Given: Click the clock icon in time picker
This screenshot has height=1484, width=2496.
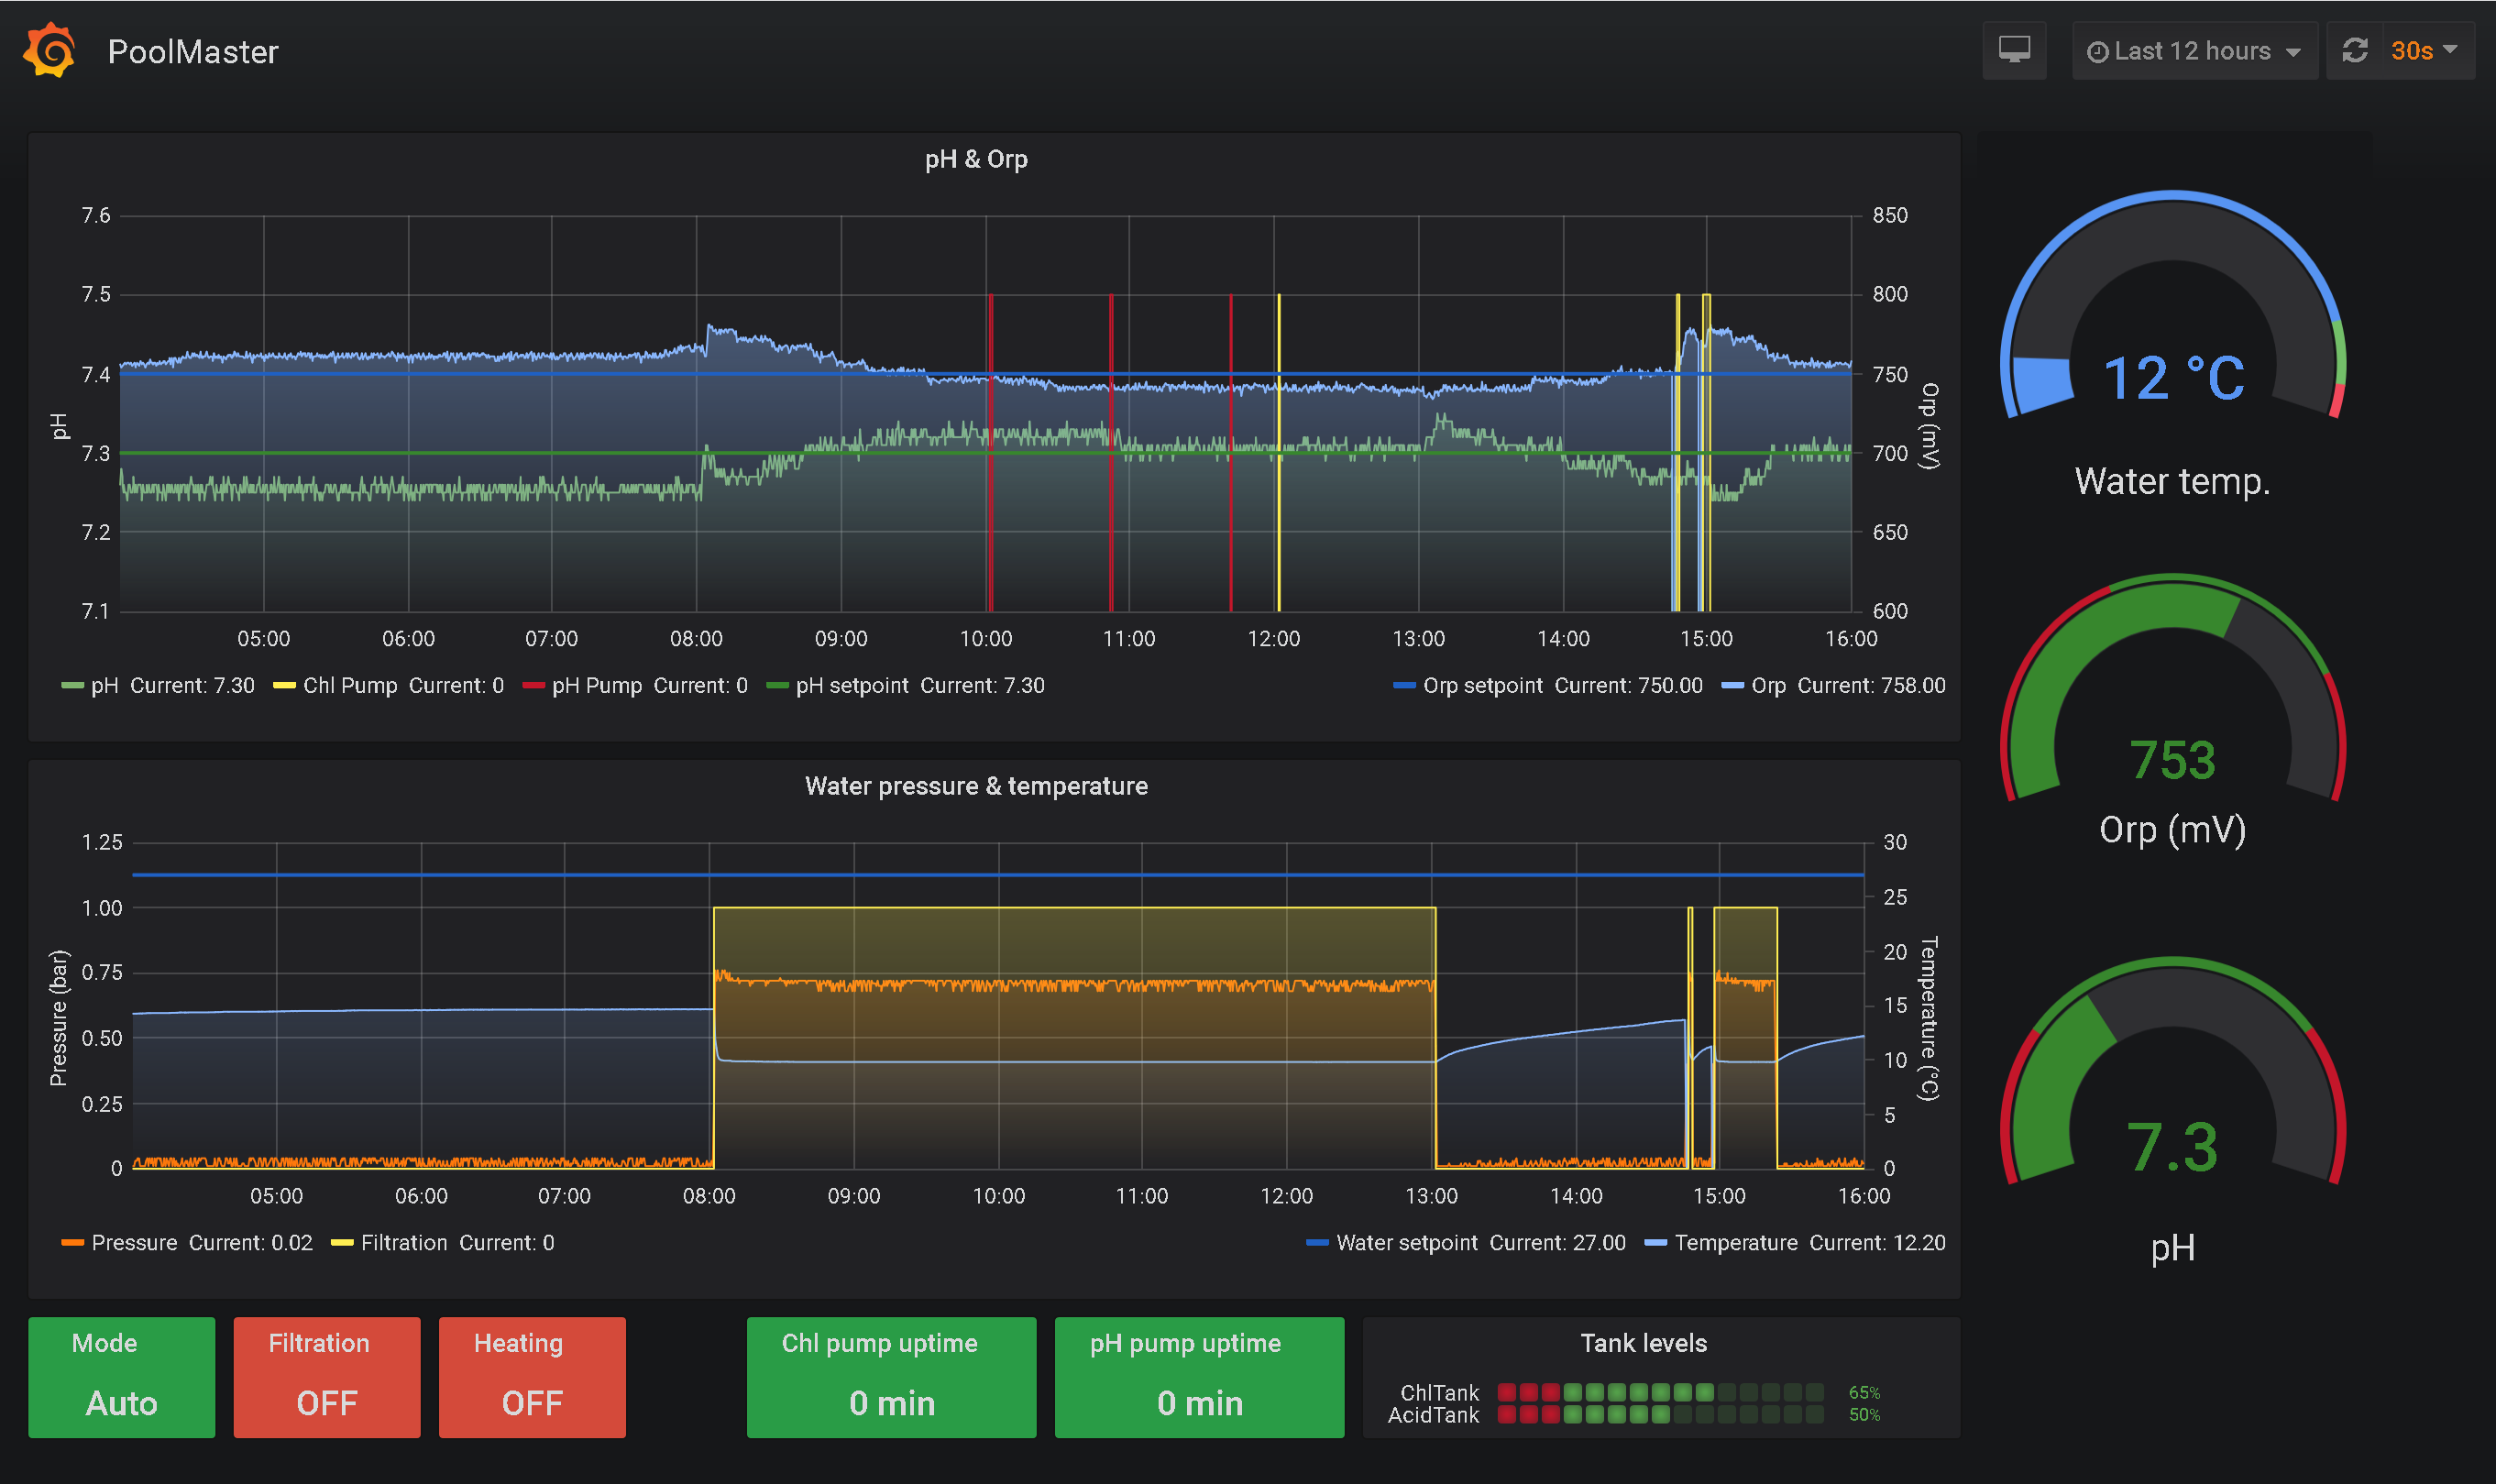Looking at the screenshot, I should pos(2097,52).
